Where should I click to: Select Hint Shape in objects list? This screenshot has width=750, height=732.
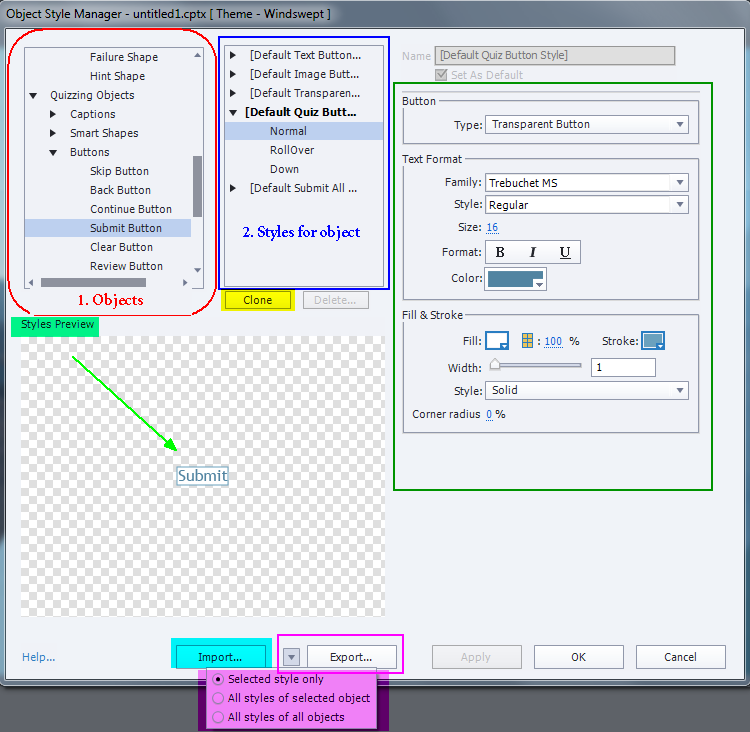(x=118, y=76)
